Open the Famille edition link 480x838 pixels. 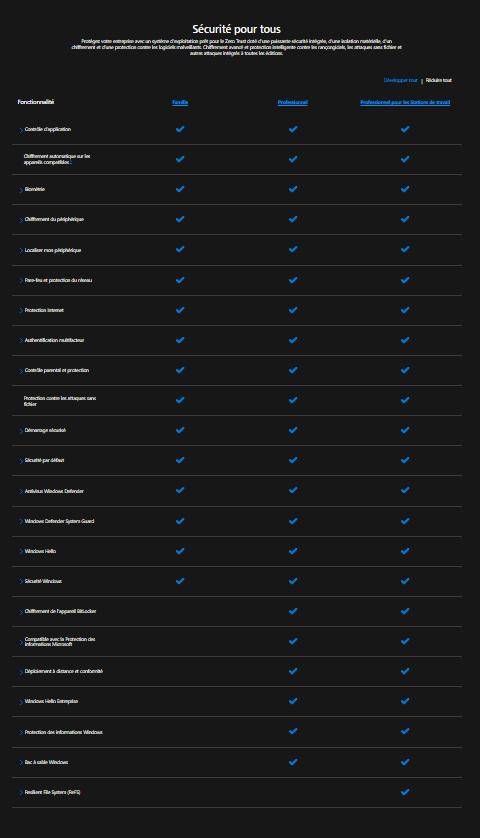(180, 102)
